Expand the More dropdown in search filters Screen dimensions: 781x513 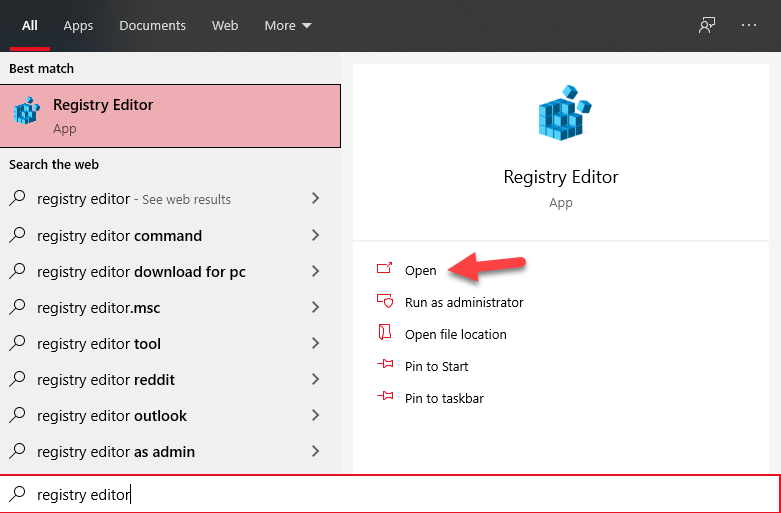(288, 25)
